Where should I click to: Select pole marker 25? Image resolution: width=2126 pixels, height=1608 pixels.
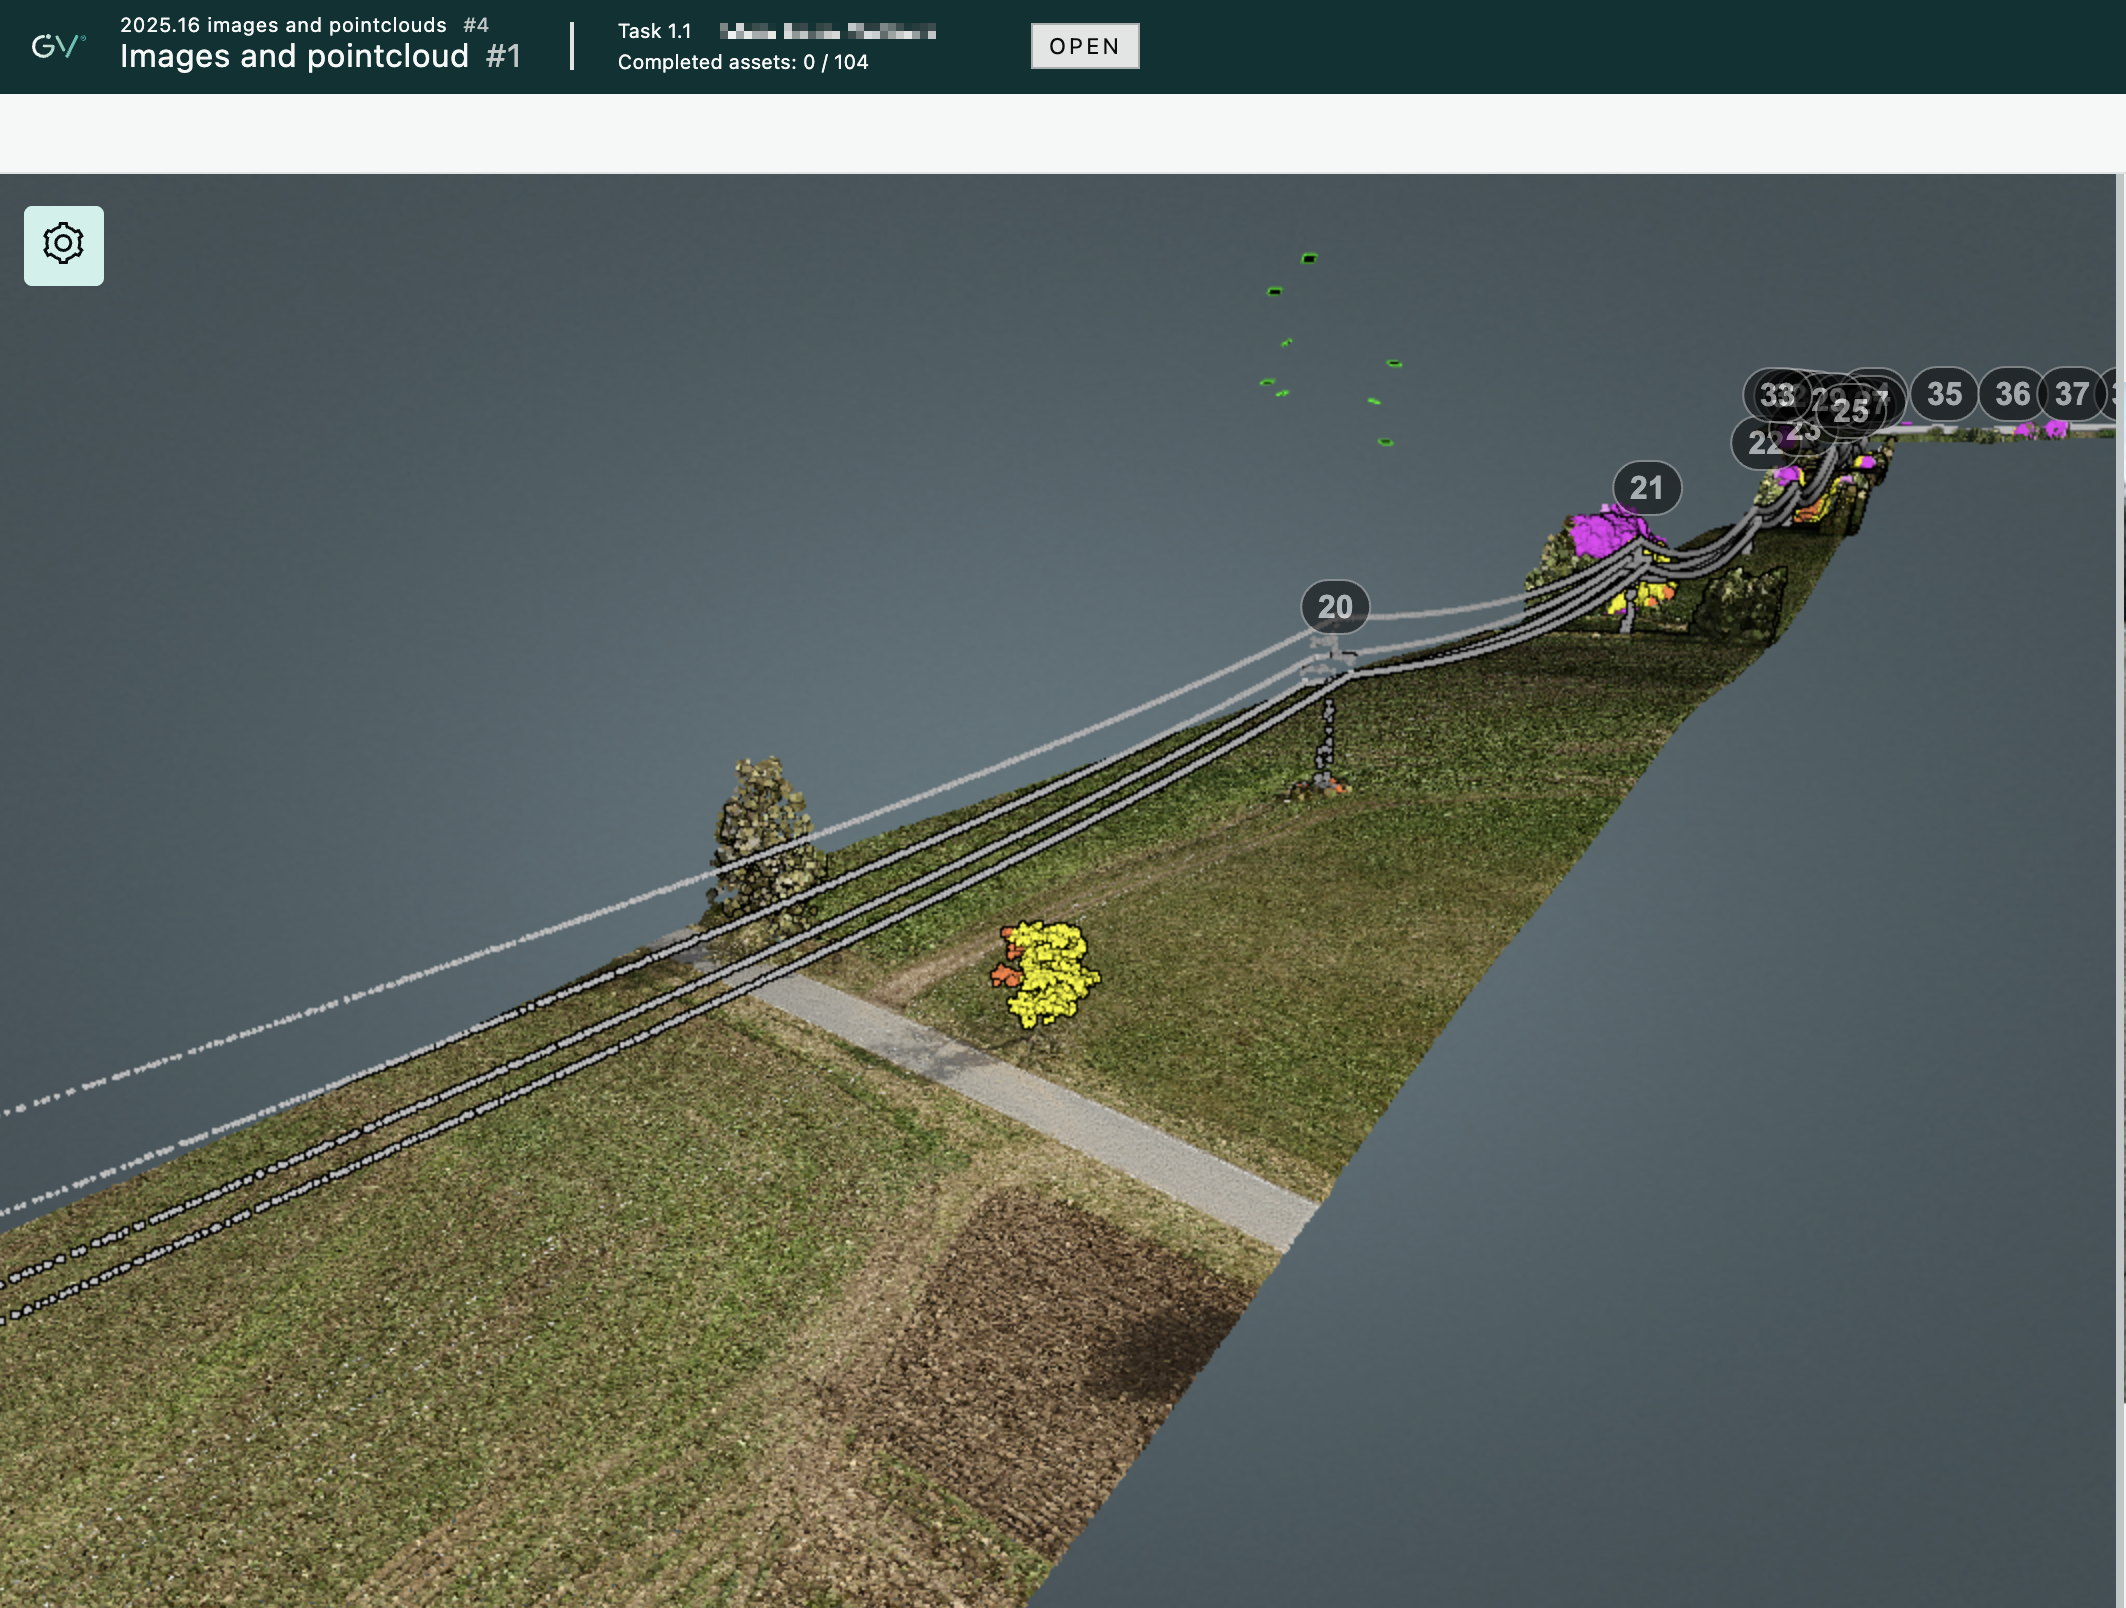pos(1851,411)
